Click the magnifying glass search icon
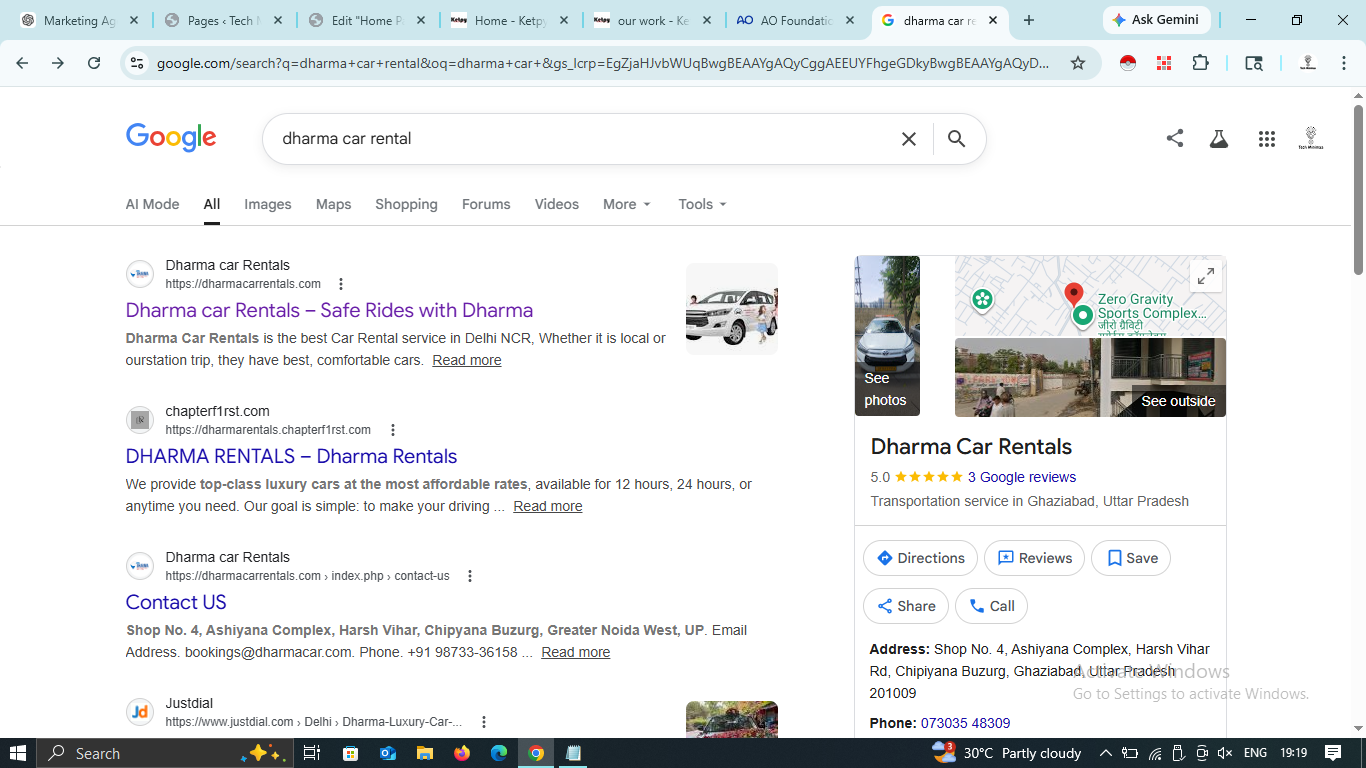Image resolution: width=1366 pixels, height=768 pixels. [956, 139]
